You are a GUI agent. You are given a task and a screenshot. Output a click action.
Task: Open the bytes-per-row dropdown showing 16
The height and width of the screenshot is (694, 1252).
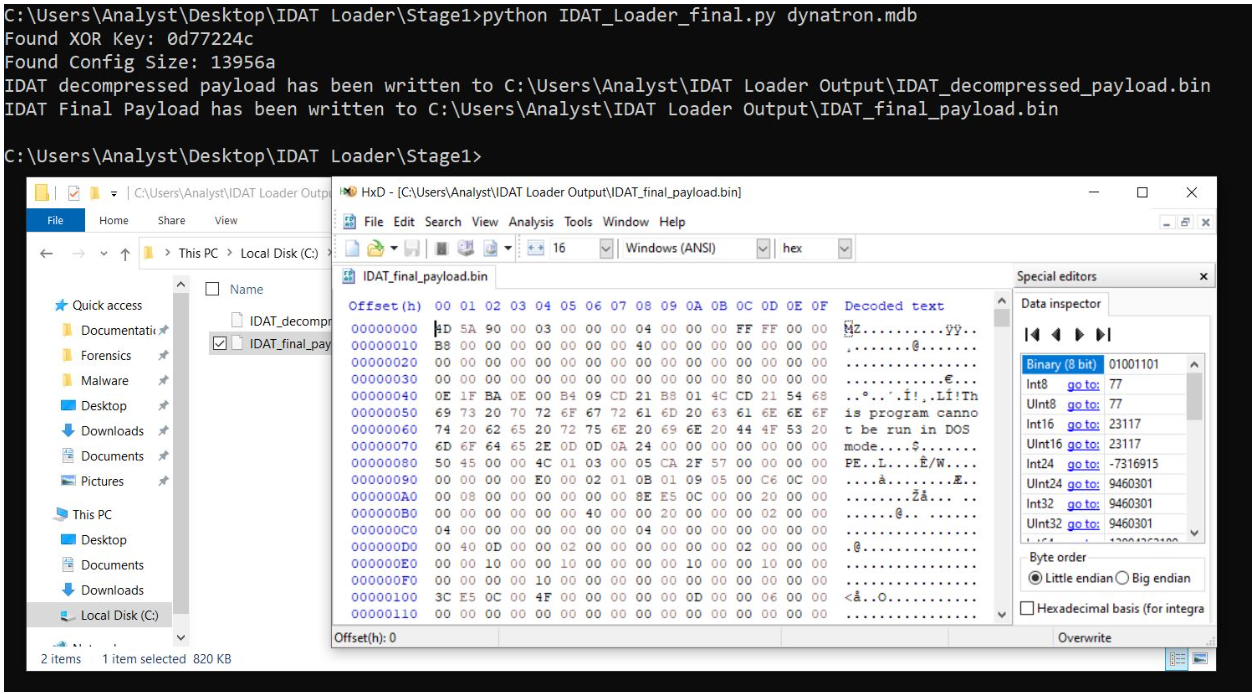click(x=605, y=248)
